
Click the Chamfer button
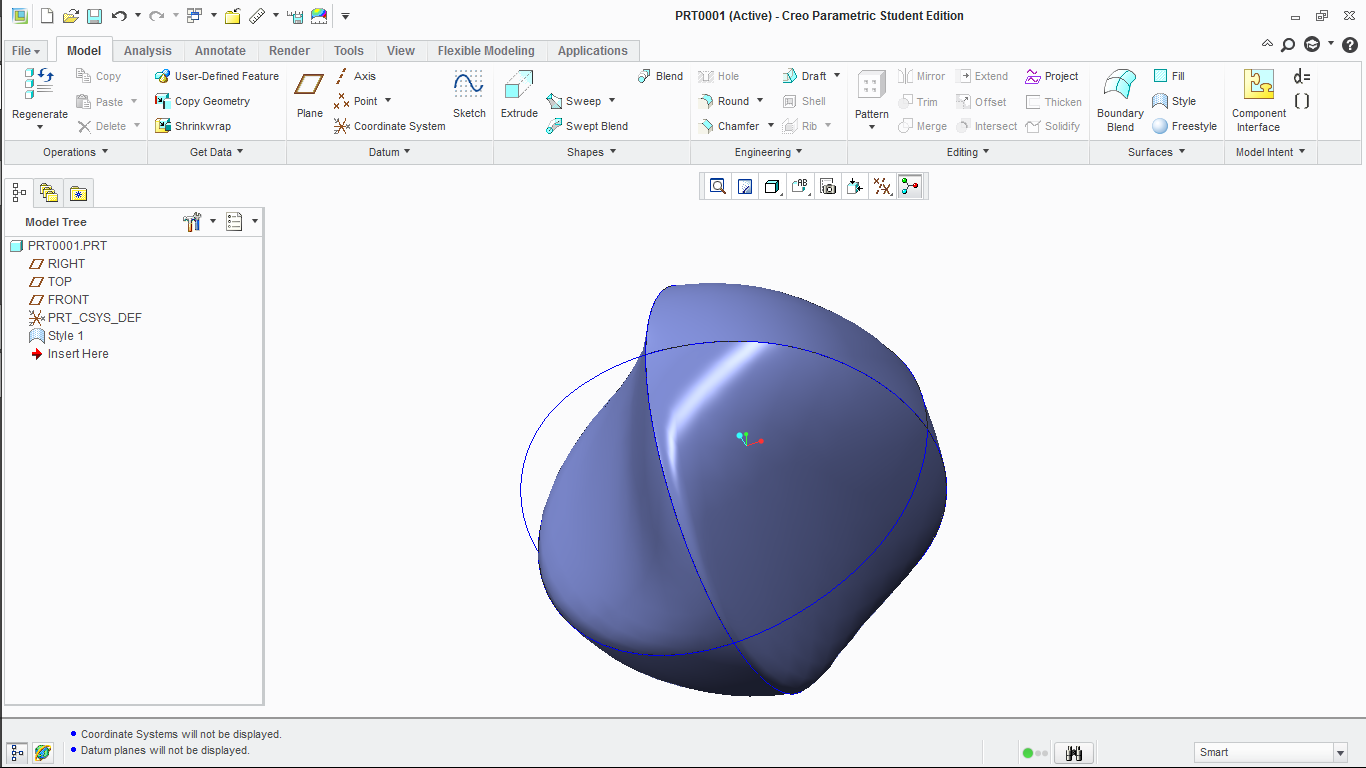click(x=729, y=126)
